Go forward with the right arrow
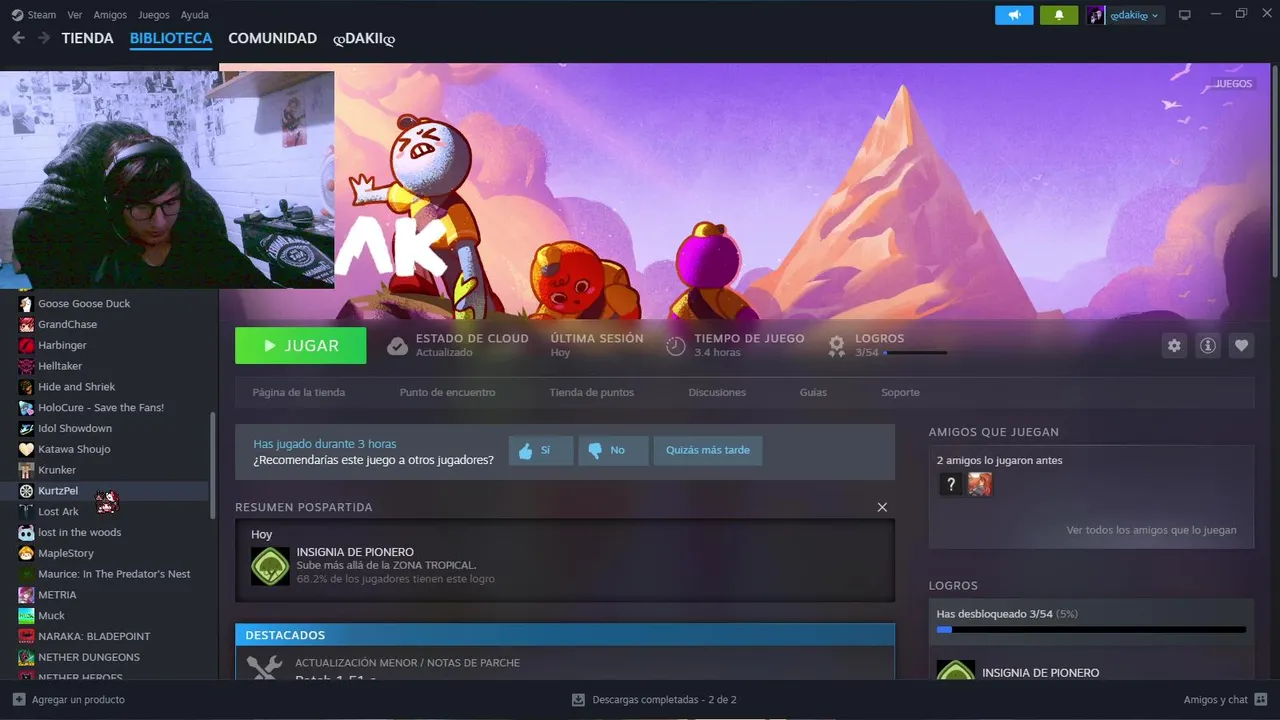 tap(43, 38)
